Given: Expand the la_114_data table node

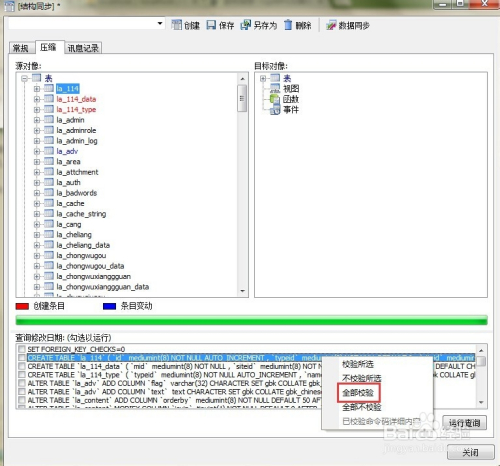Looking at the screenshot, I should (37, 99).
